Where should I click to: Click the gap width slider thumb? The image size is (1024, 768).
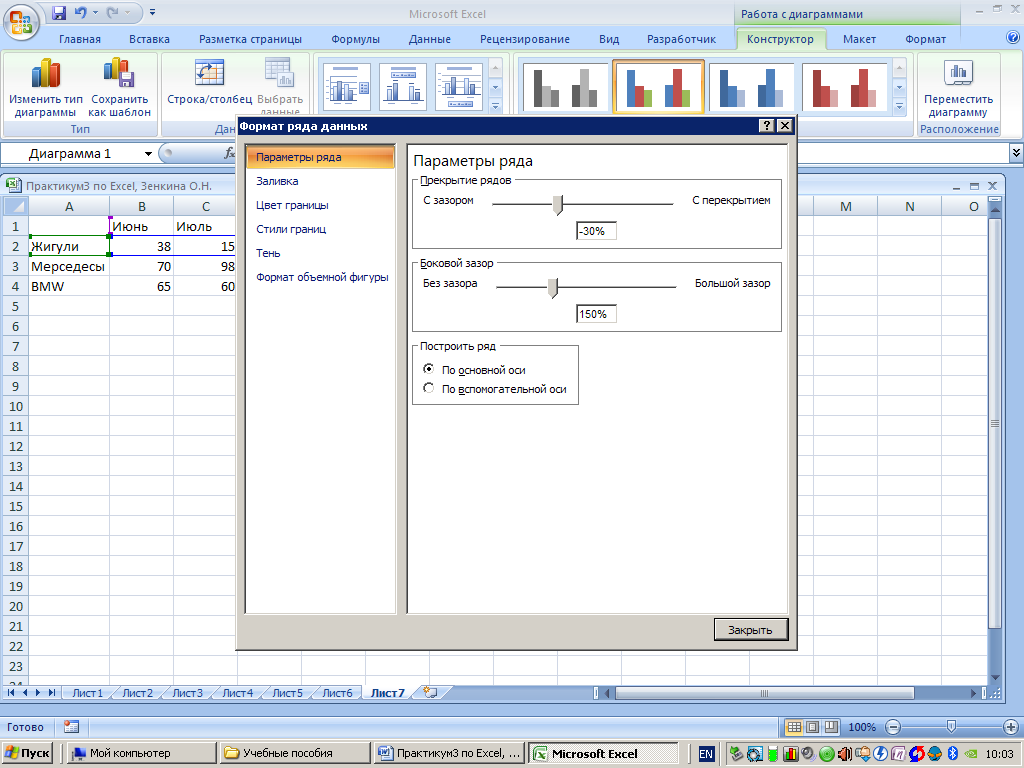pos(553,288)
